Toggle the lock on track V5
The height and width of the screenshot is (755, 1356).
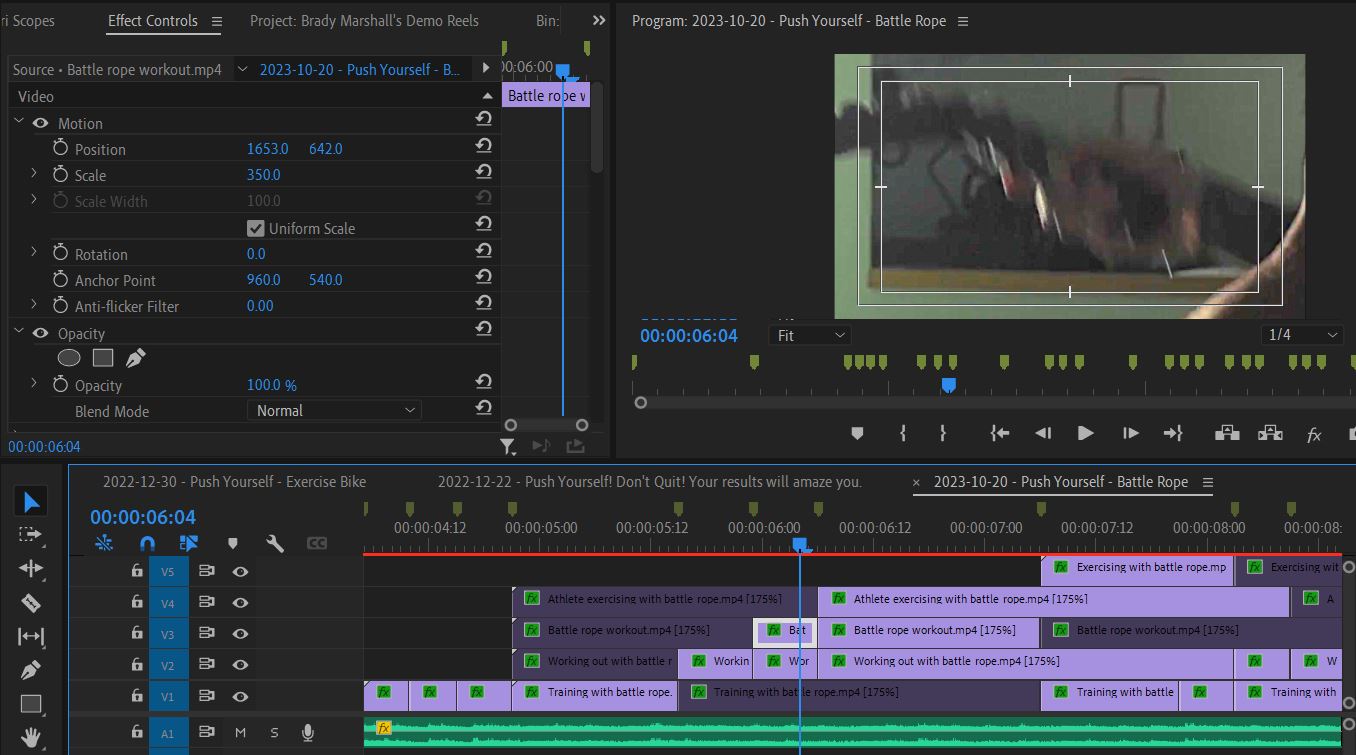click(x=136, y=571)
